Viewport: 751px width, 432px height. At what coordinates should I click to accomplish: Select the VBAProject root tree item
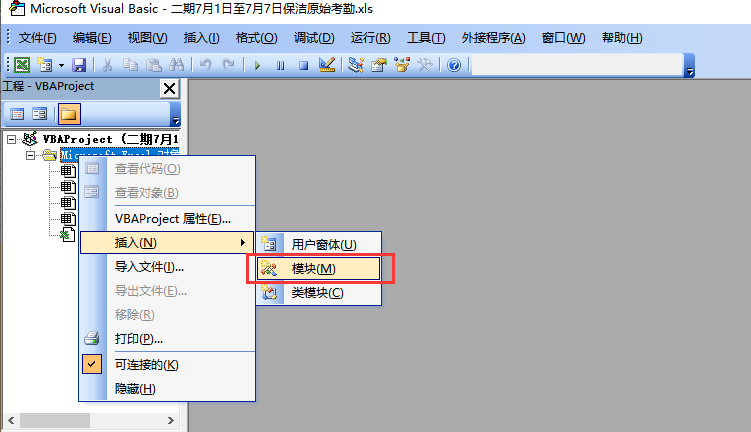click(x=111, y=139)
